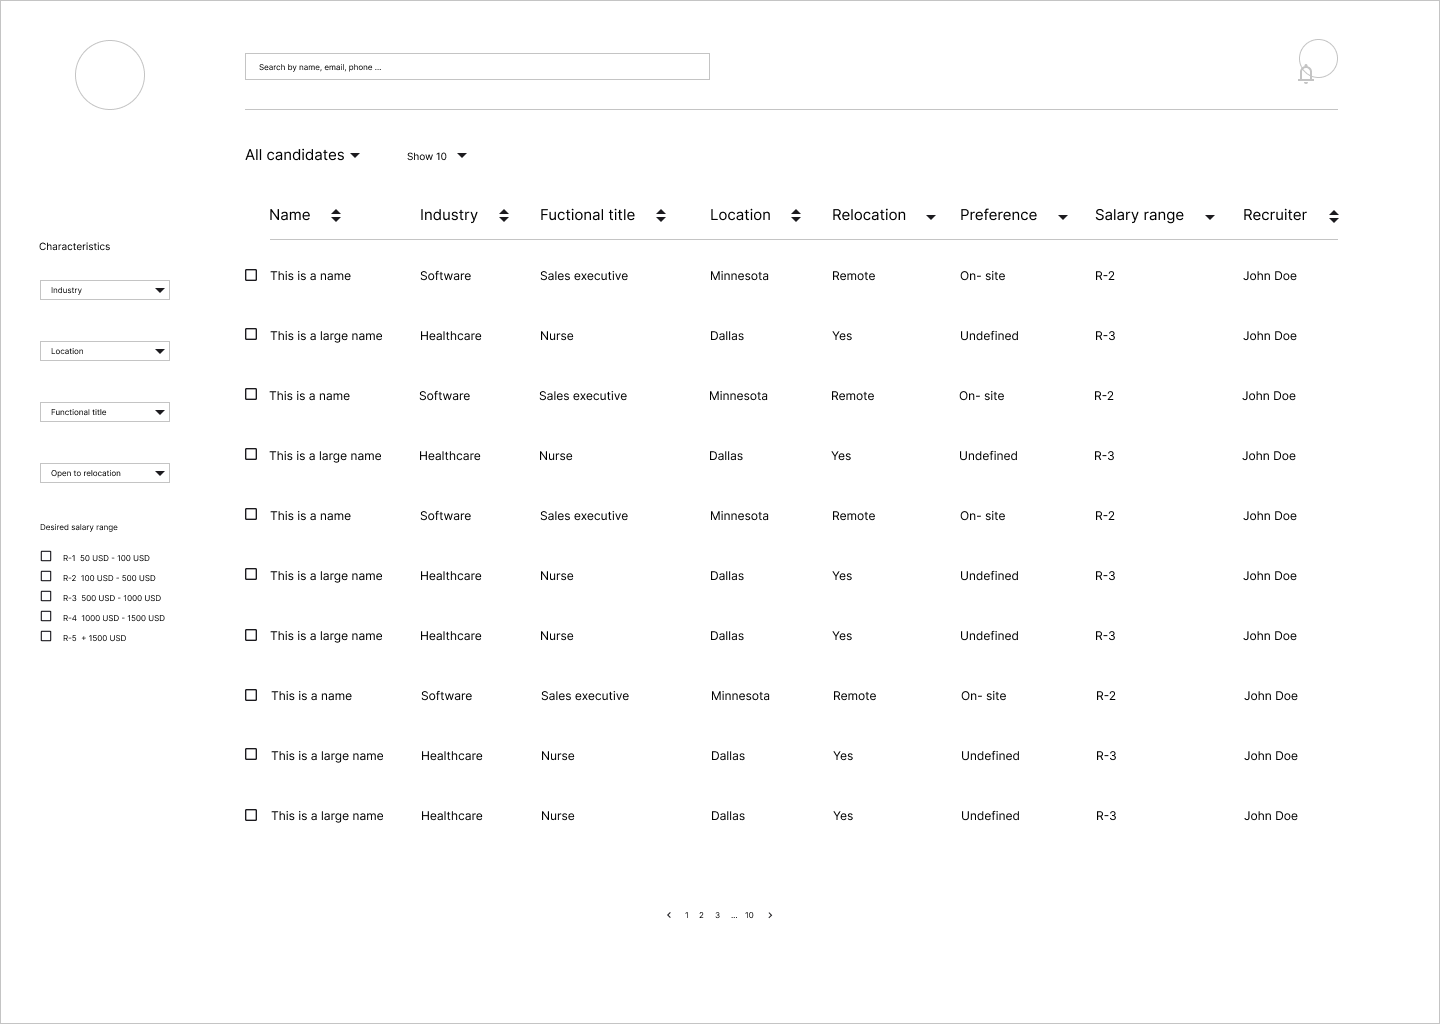The height and width of the screenshot is (1024, 1440).
Task: Select seventh candidate row checkbox
Action: tap(251, 635)
